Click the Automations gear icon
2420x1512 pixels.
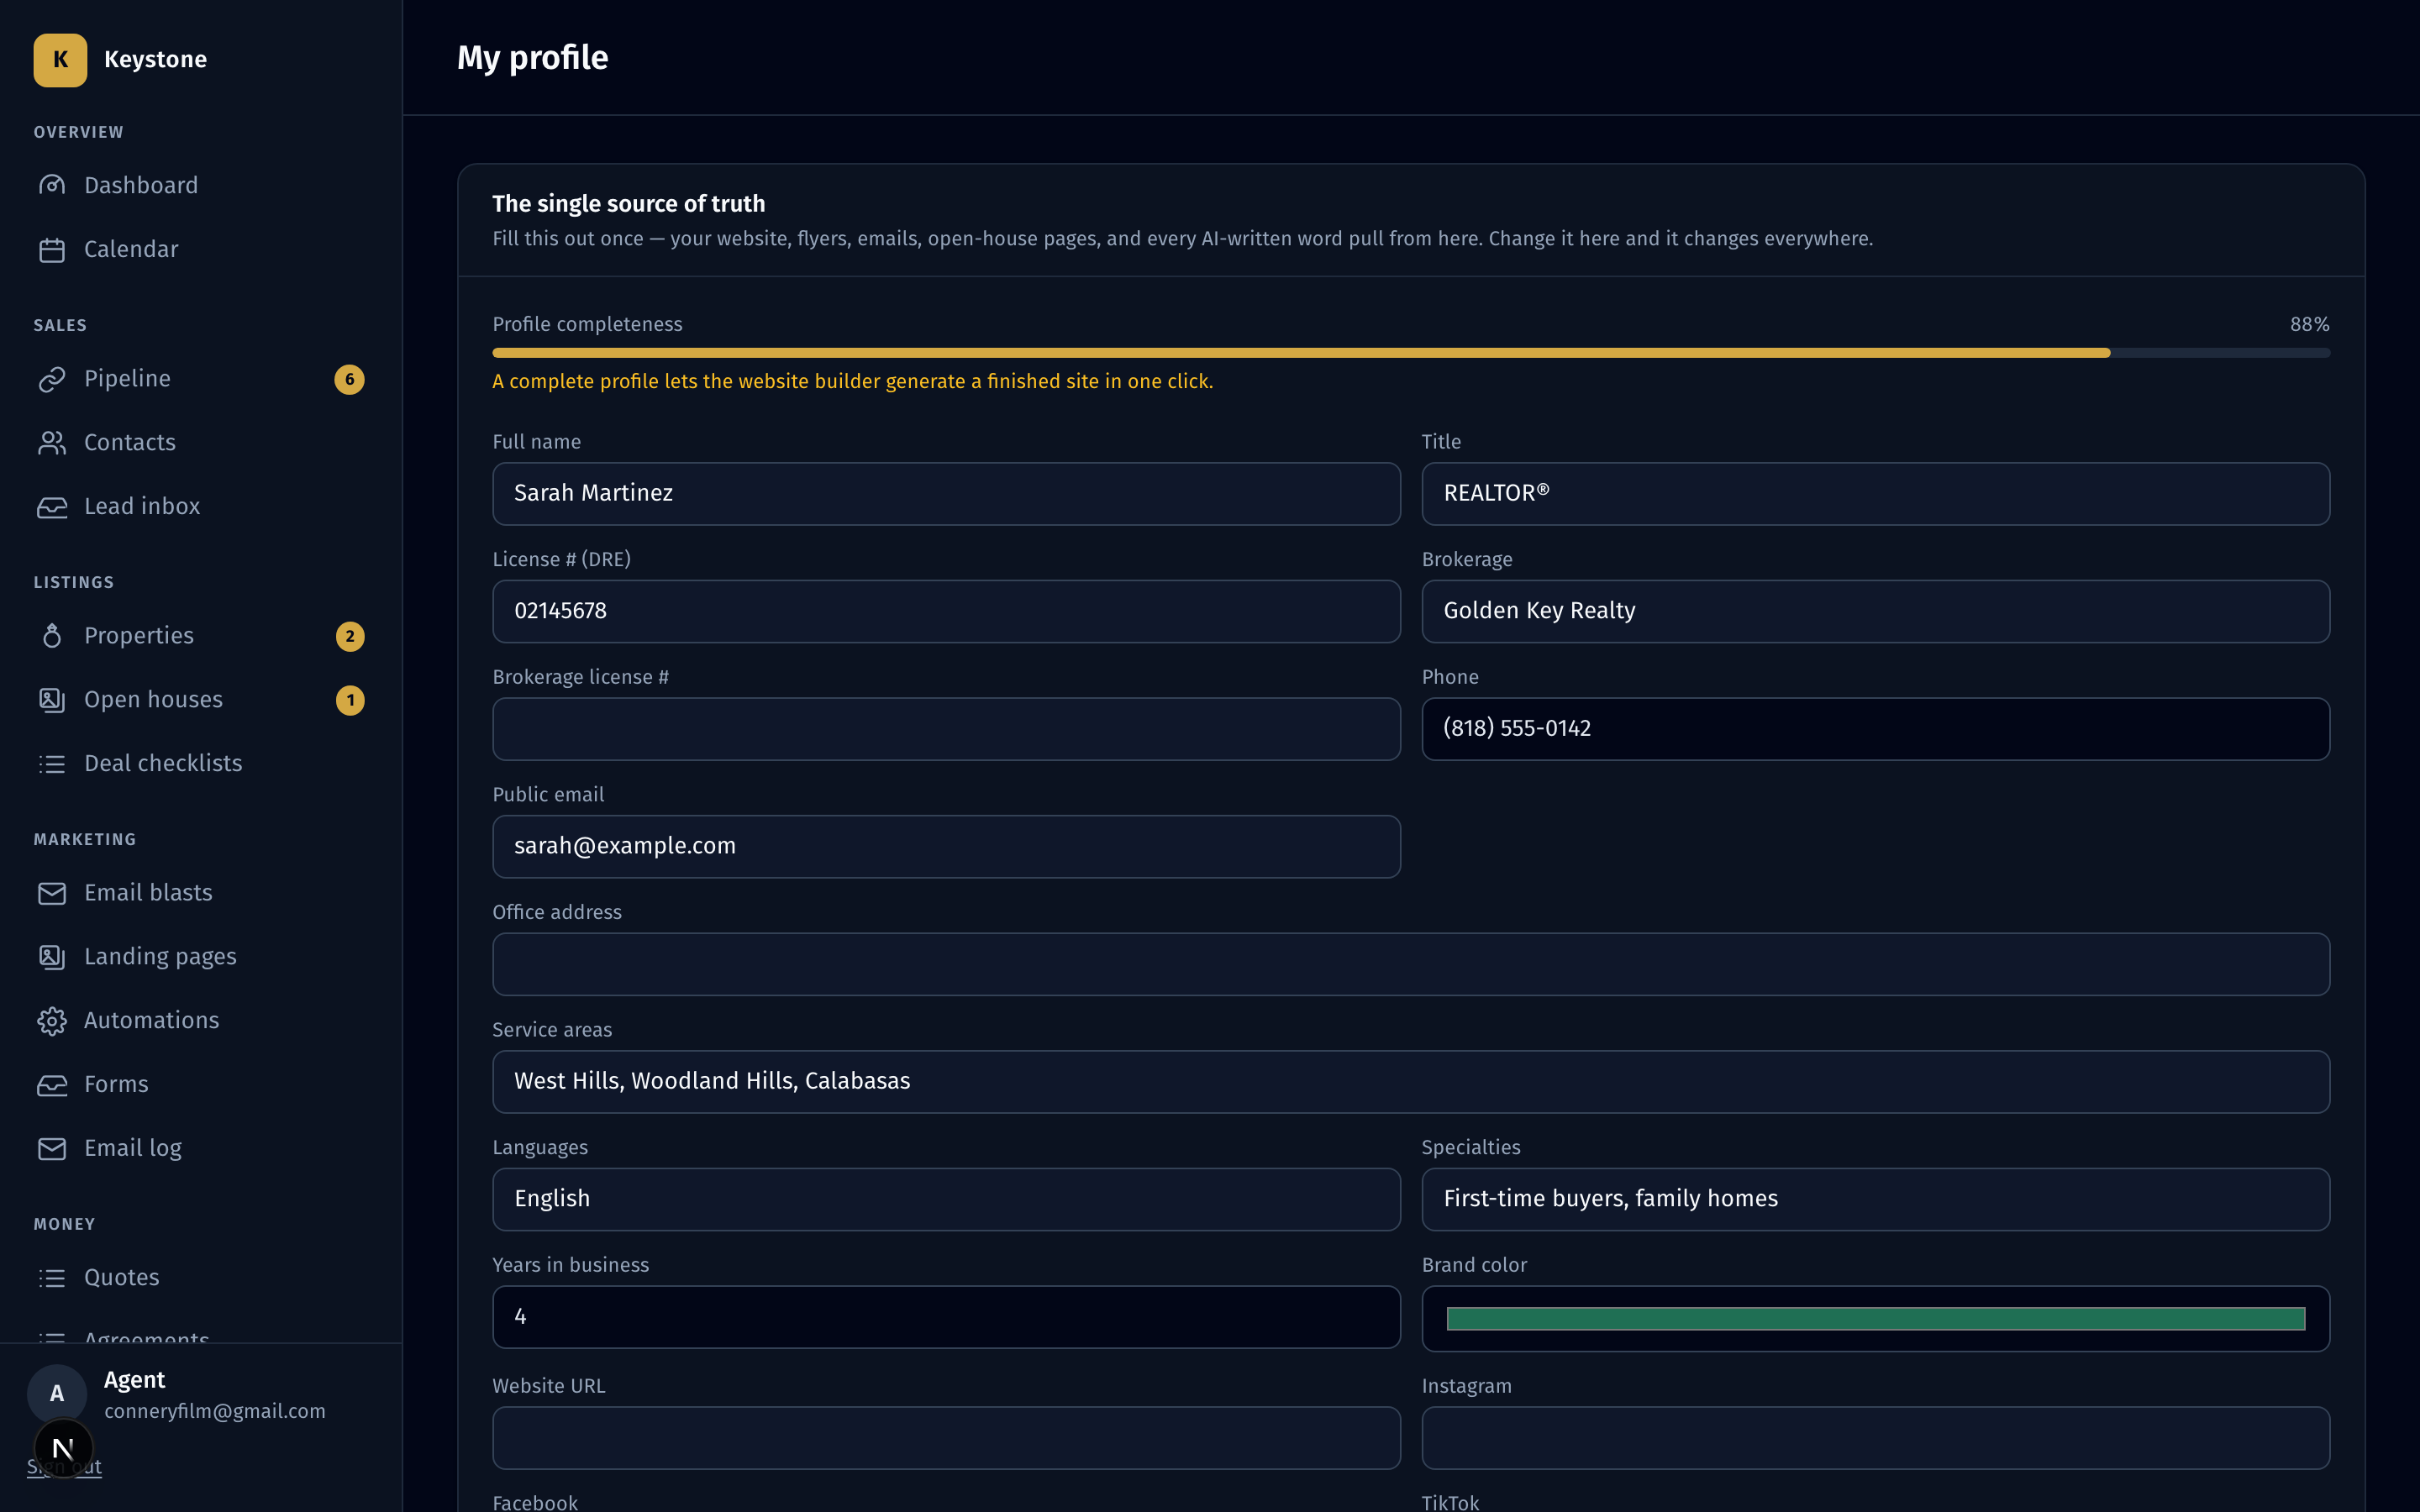(52, 1021)
